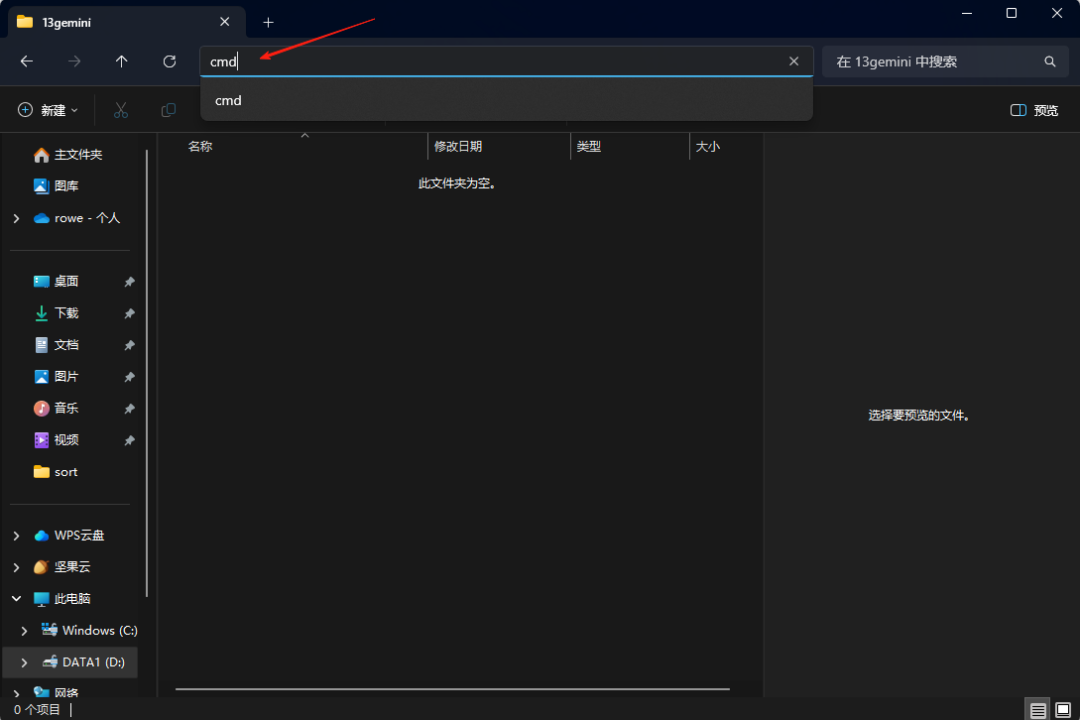Click the search magnifier icon
The width and height of the screenshot is (1080, 720).
tap(1049, 61)
